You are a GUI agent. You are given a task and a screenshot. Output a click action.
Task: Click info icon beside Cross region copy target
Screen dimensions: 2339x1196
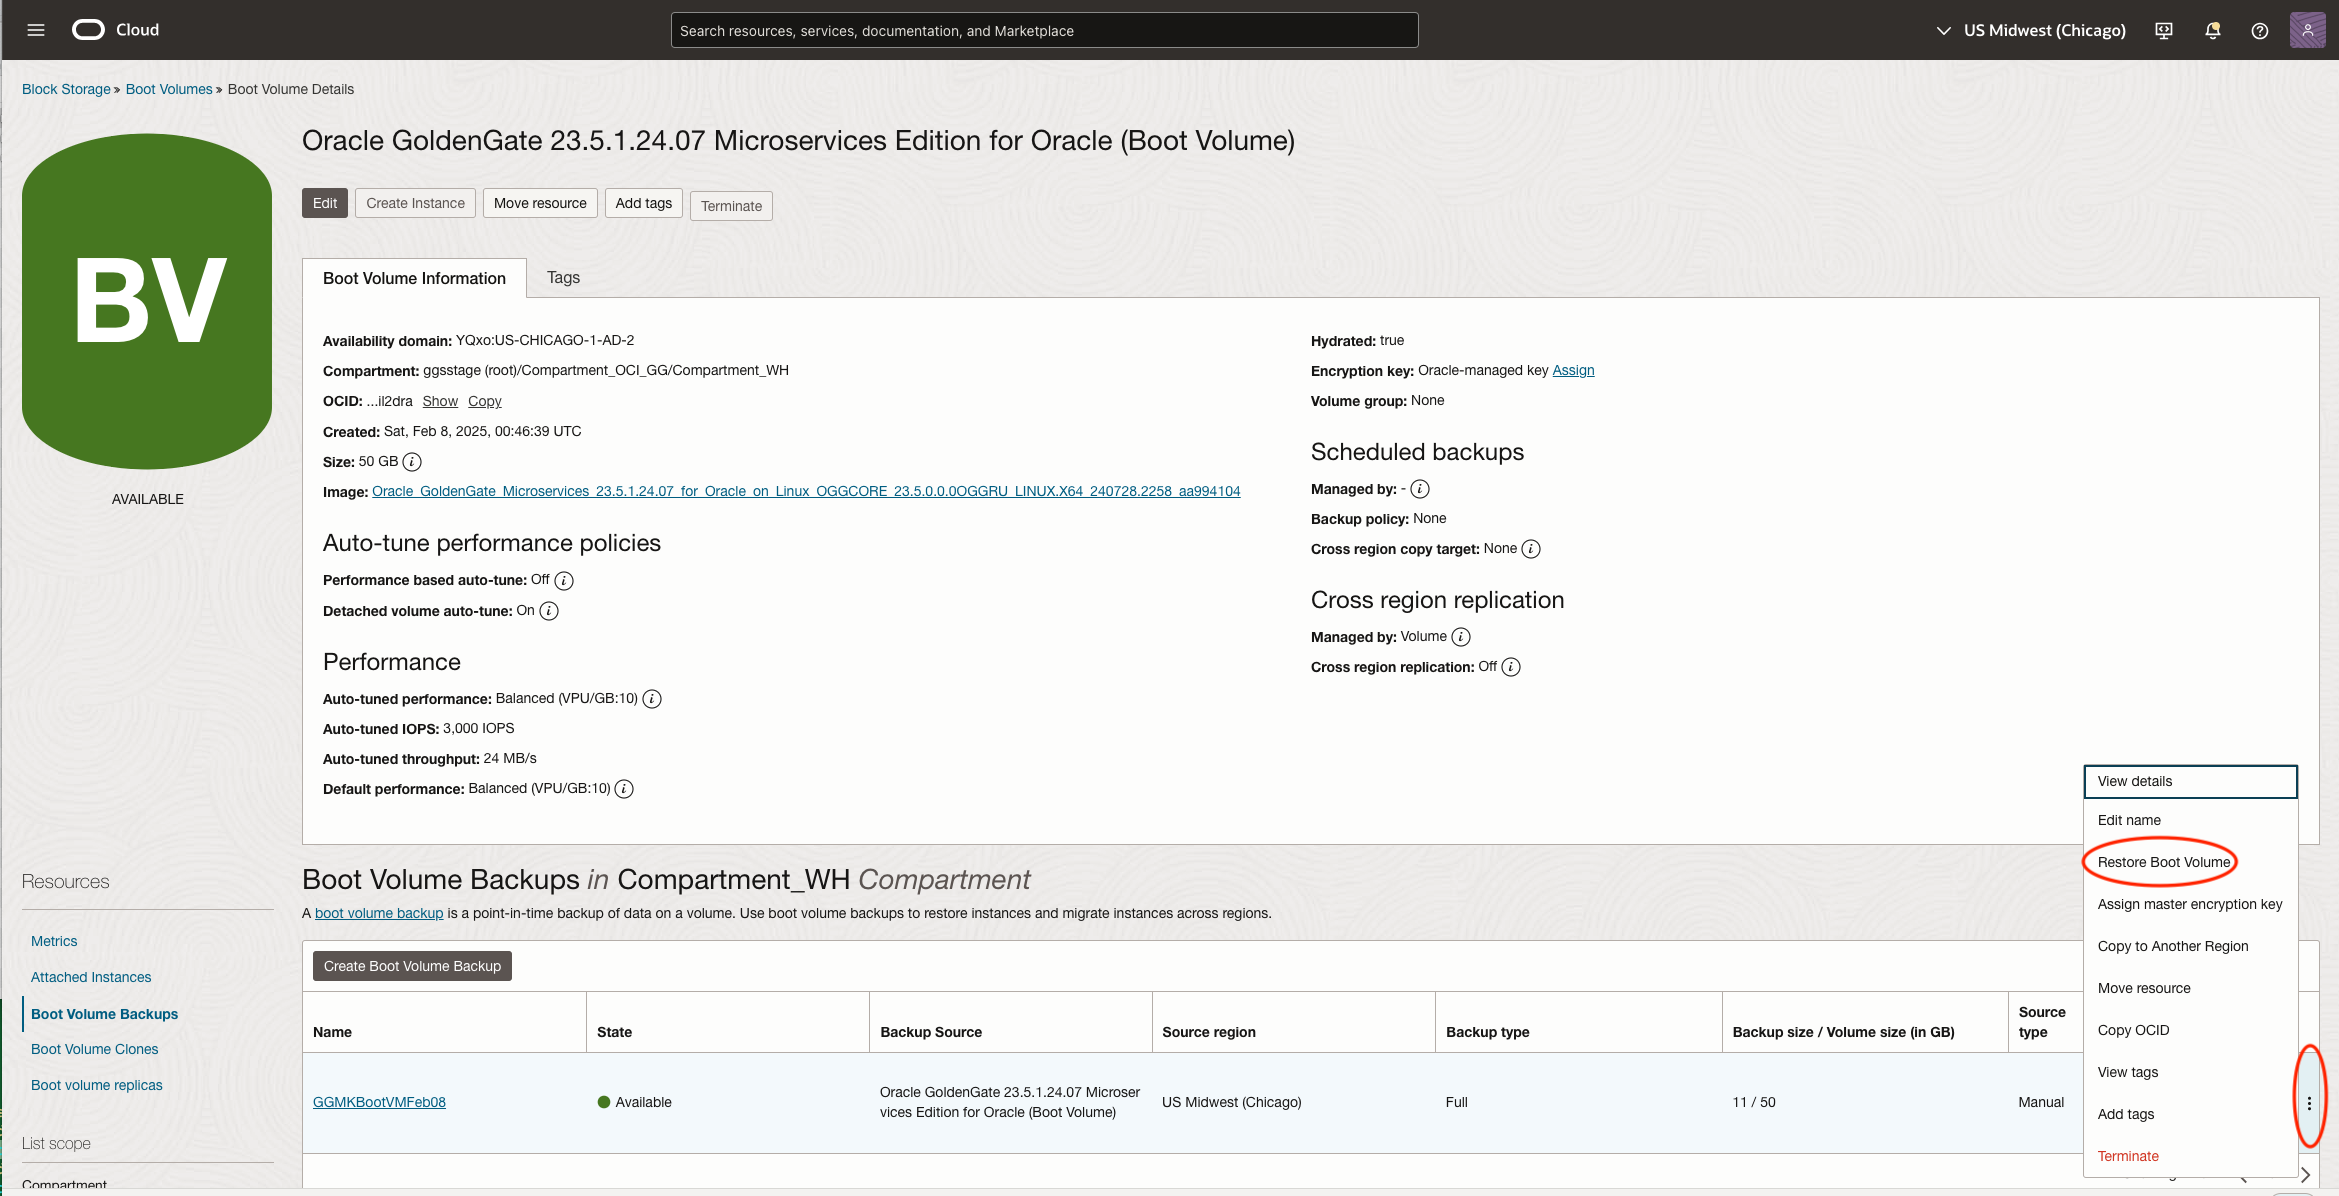click(x=1531, y=549)
